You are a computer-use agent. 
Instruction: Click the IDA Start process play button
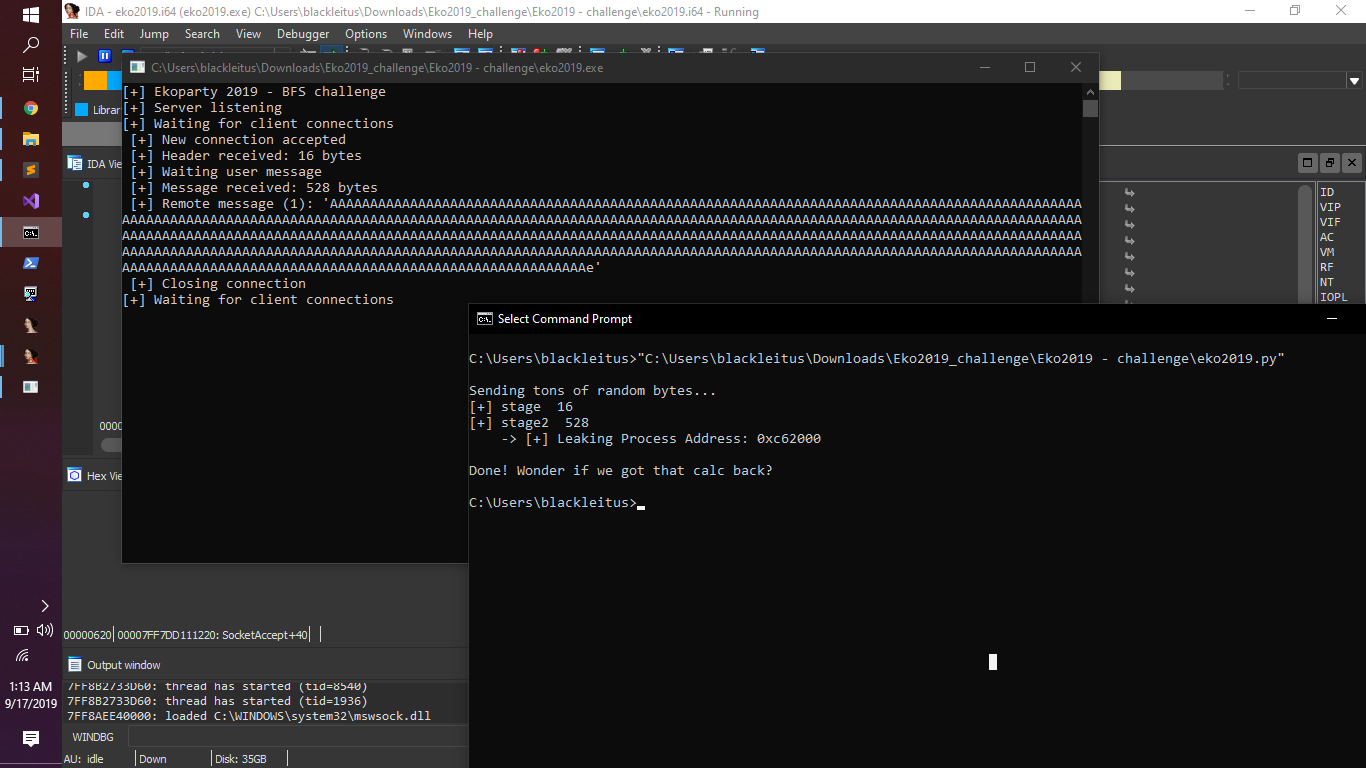pyautogui.click(x=82, y=56)
